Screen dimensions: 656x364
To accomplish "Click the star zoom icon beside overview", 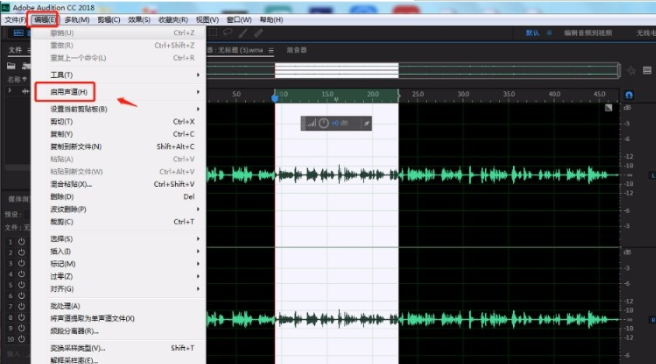I will [x=631, y=70].
